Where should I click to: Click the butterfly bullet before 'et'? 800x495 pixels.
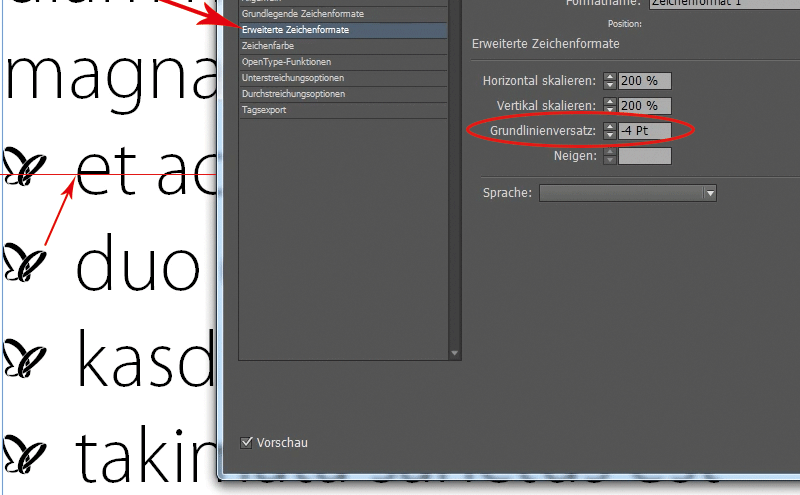(x=24, y=166)
